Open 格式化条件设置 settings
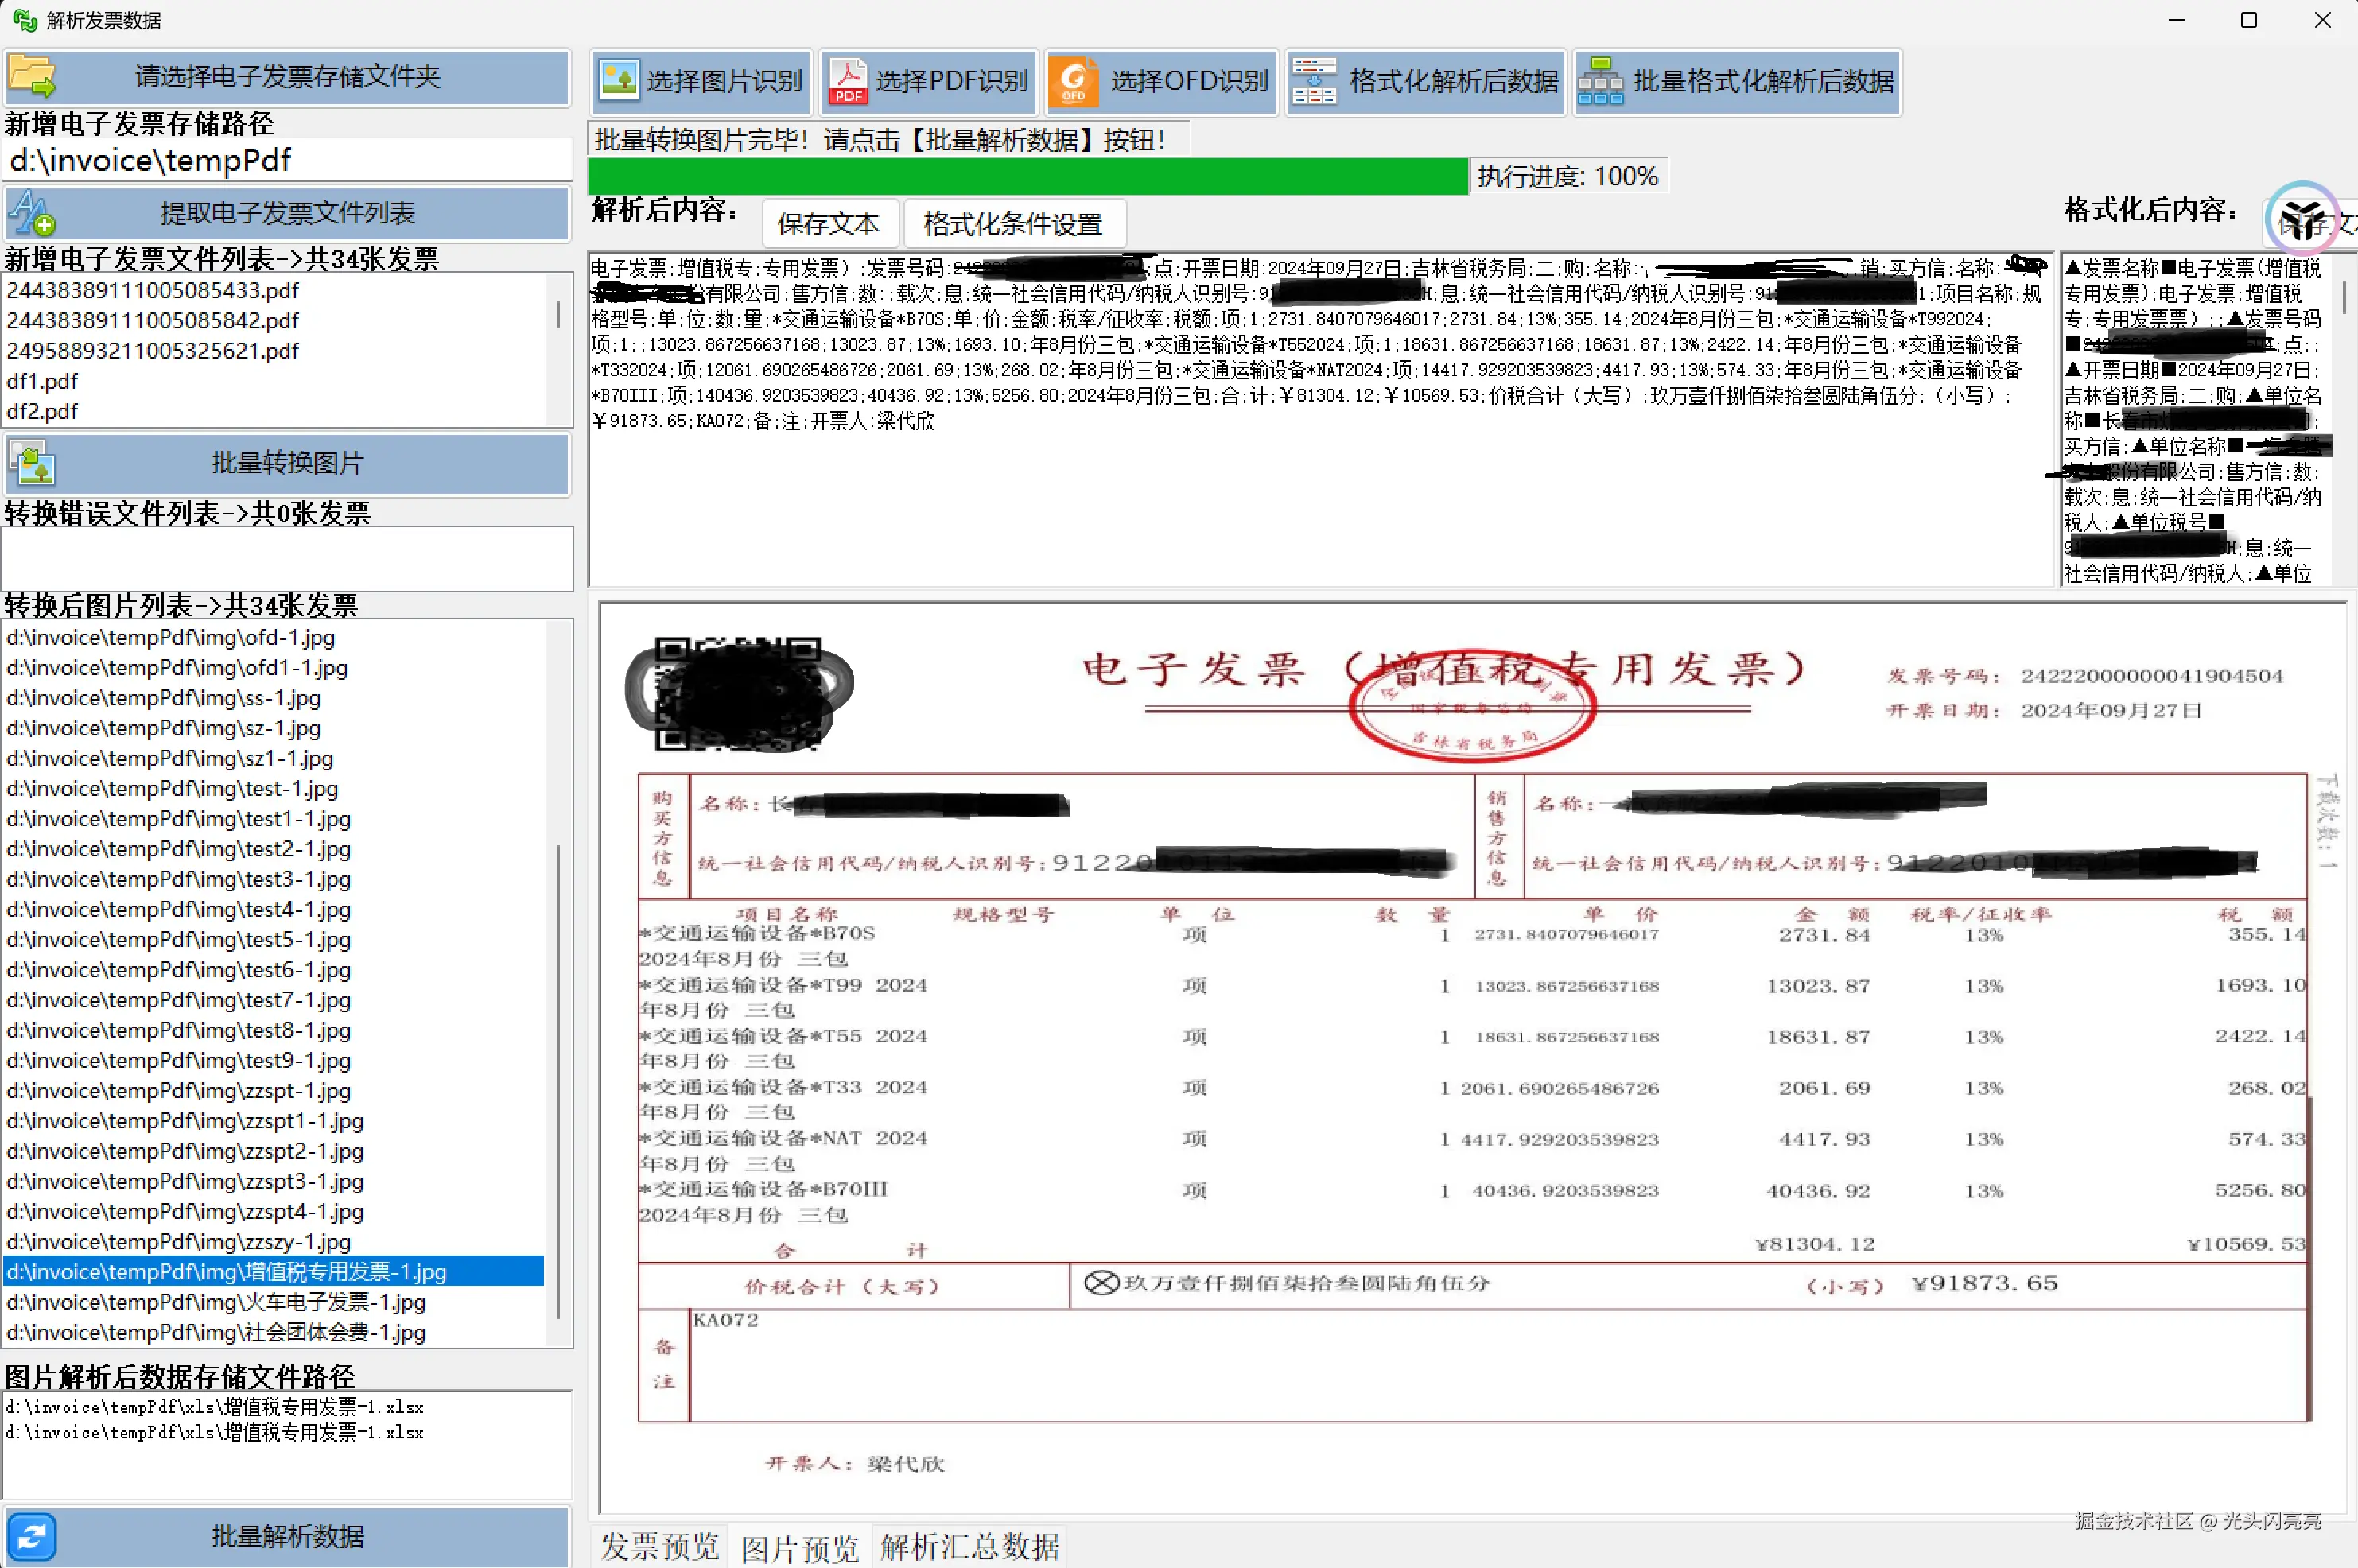The image size is (2358, 1568). 1013,224
